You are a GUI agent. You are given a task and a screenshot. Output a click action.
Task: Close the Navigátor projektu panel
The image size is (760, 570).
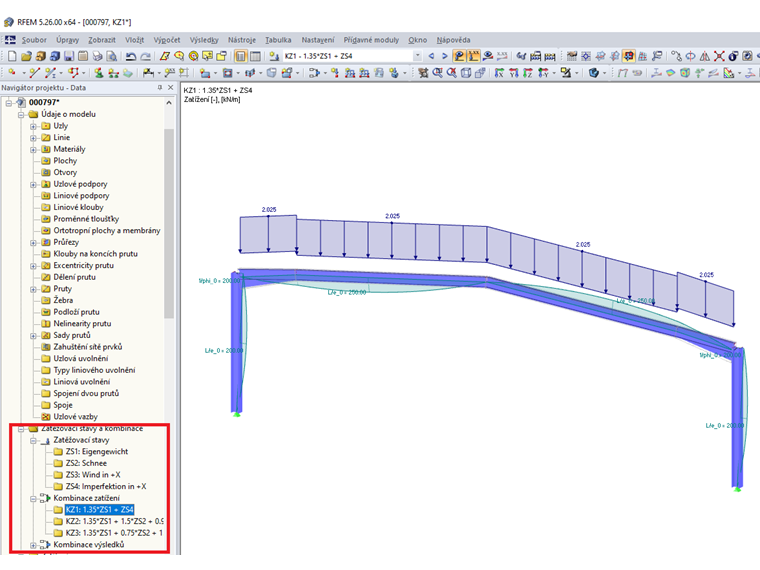[170, 88]
